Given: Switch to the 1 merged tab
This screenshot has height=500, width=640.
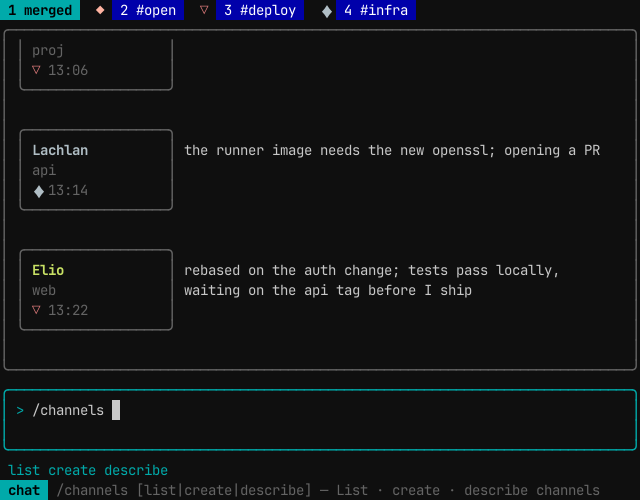Looking at the screenshot, I should tap(40, 10).
